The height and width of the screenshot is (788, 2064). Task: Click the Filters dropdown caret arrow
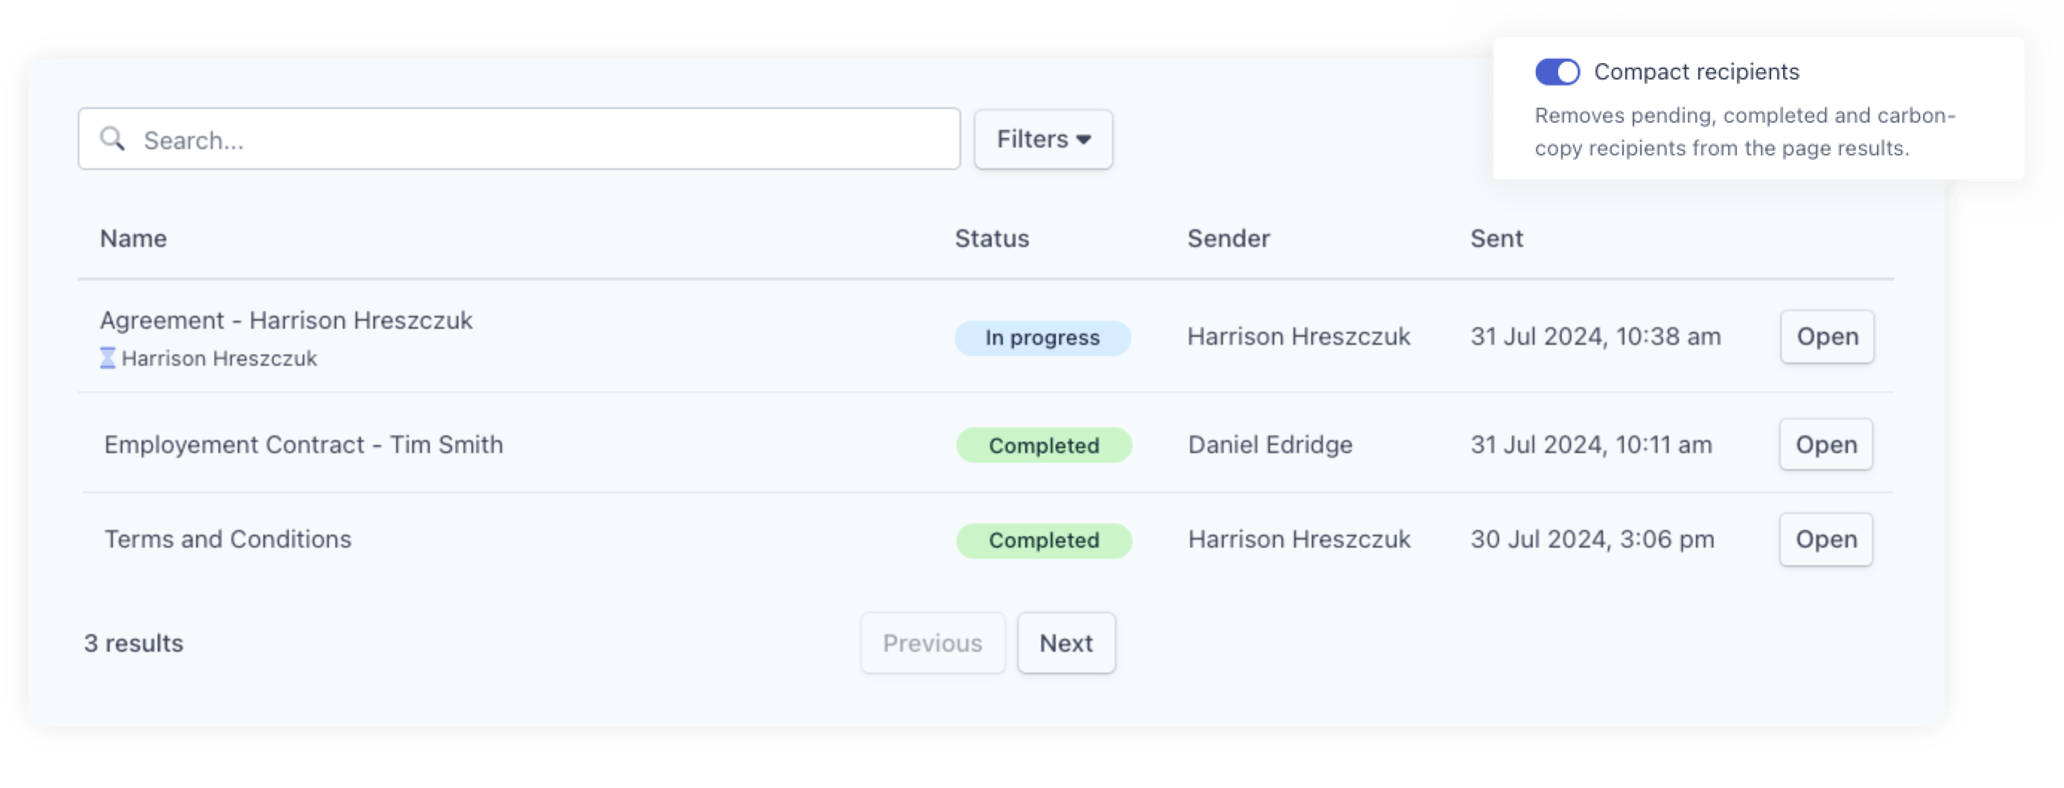click(x=1084, y=140)
